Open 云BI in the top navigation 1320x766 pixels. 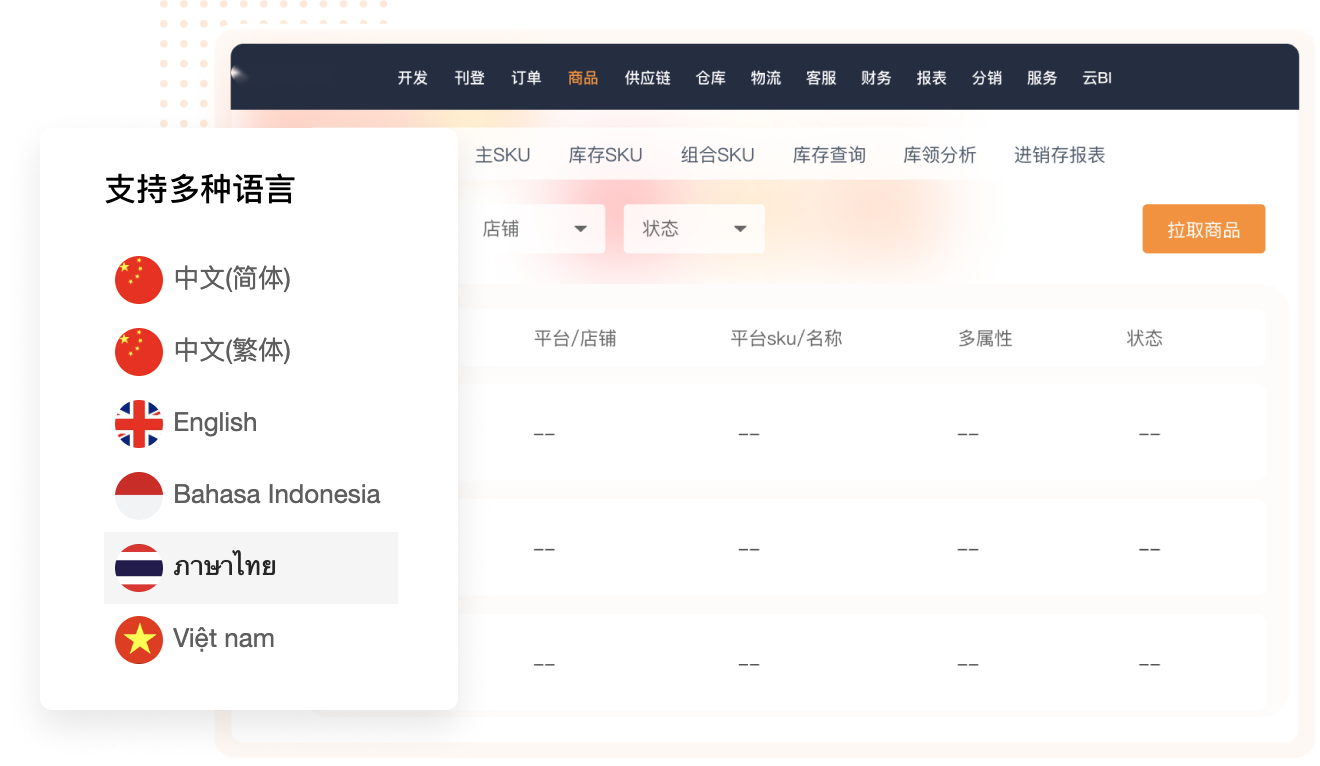pyautogui.click(x=1097, y=78)
